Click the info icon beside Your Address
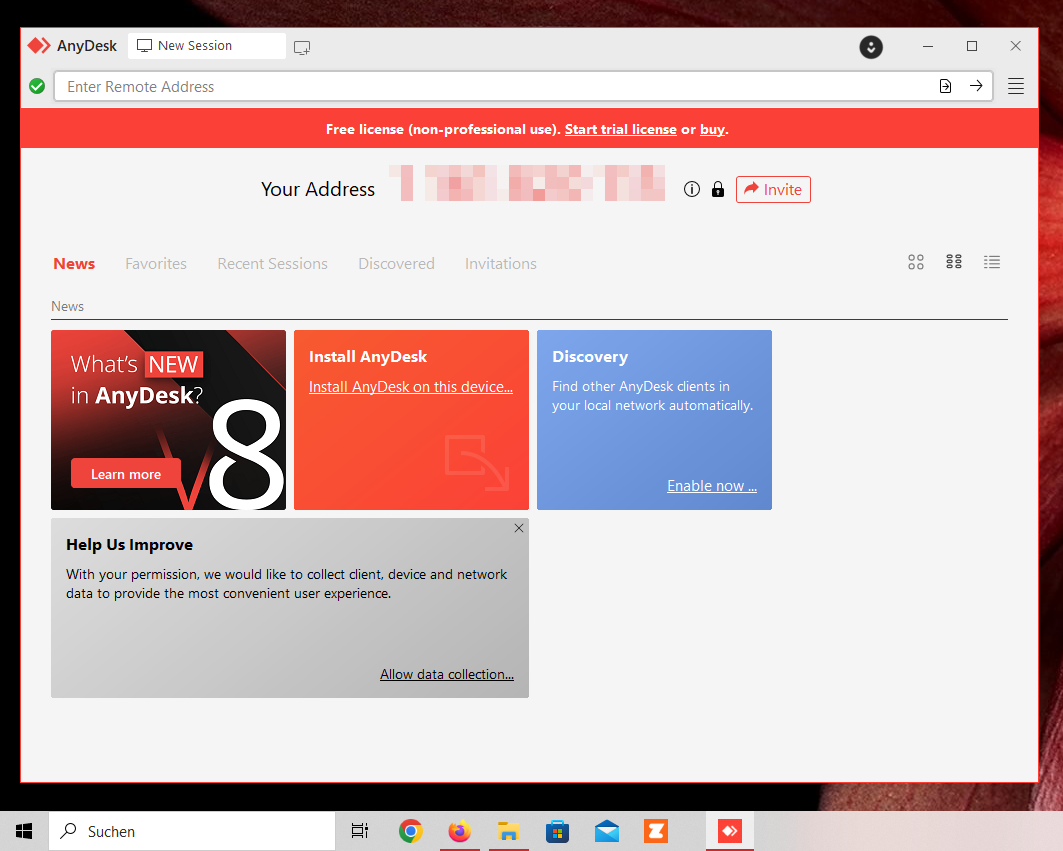The height and width of the screenshot is (851, 1063). pos(691,189)
